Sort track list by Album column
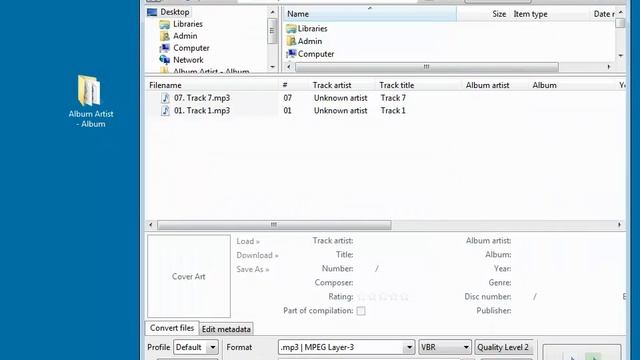640x360 pixels. pyautogui.click(x=544, y=85)
